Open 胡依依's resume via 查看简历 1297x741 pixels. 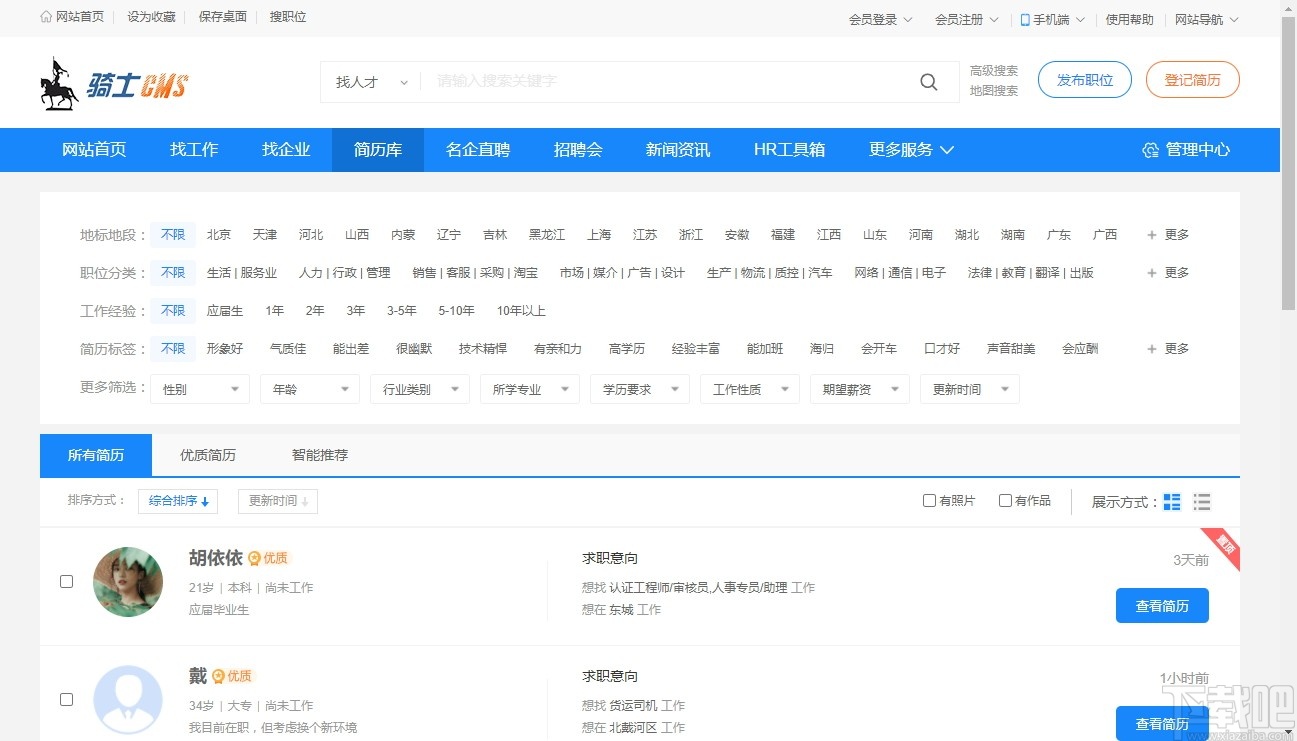pyautogui.click(x=1161, y=605)
